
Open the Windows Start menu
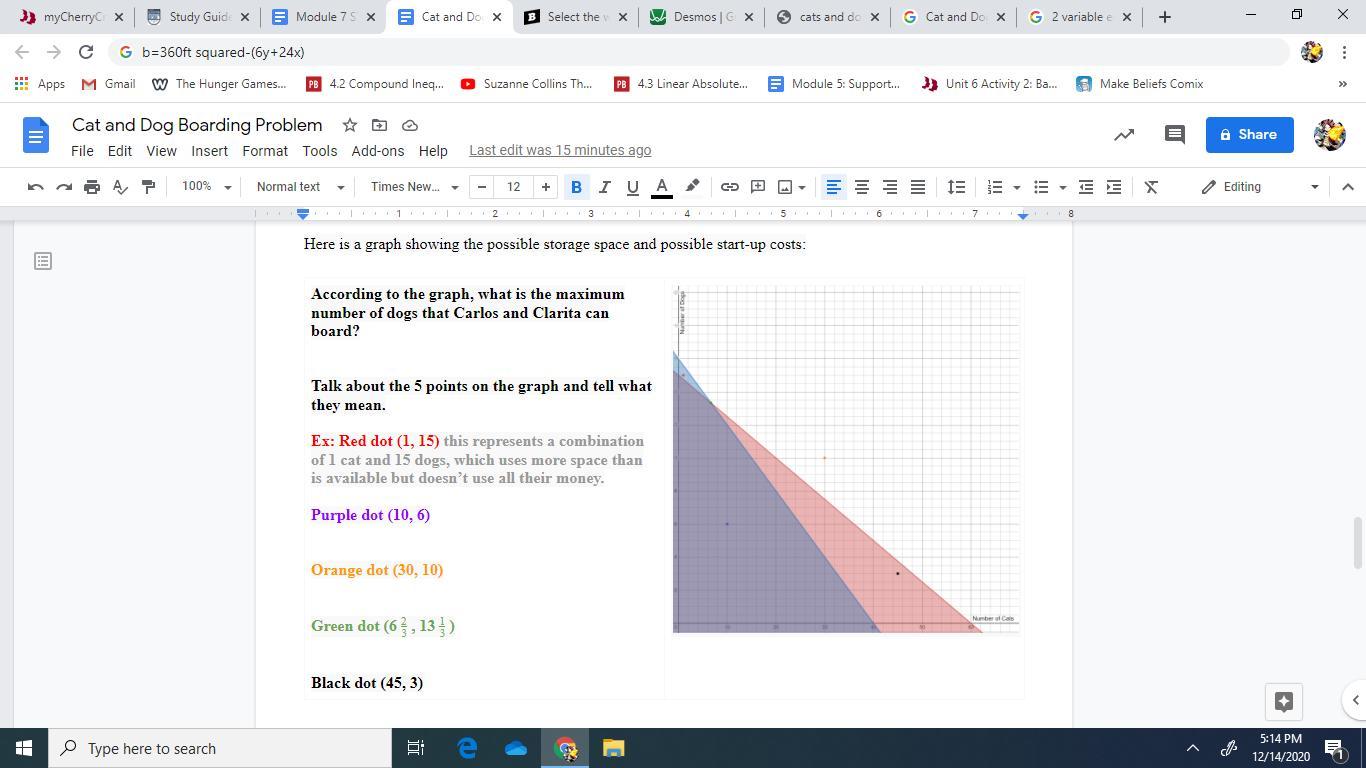pyautogui.click(x=24, y=748)
